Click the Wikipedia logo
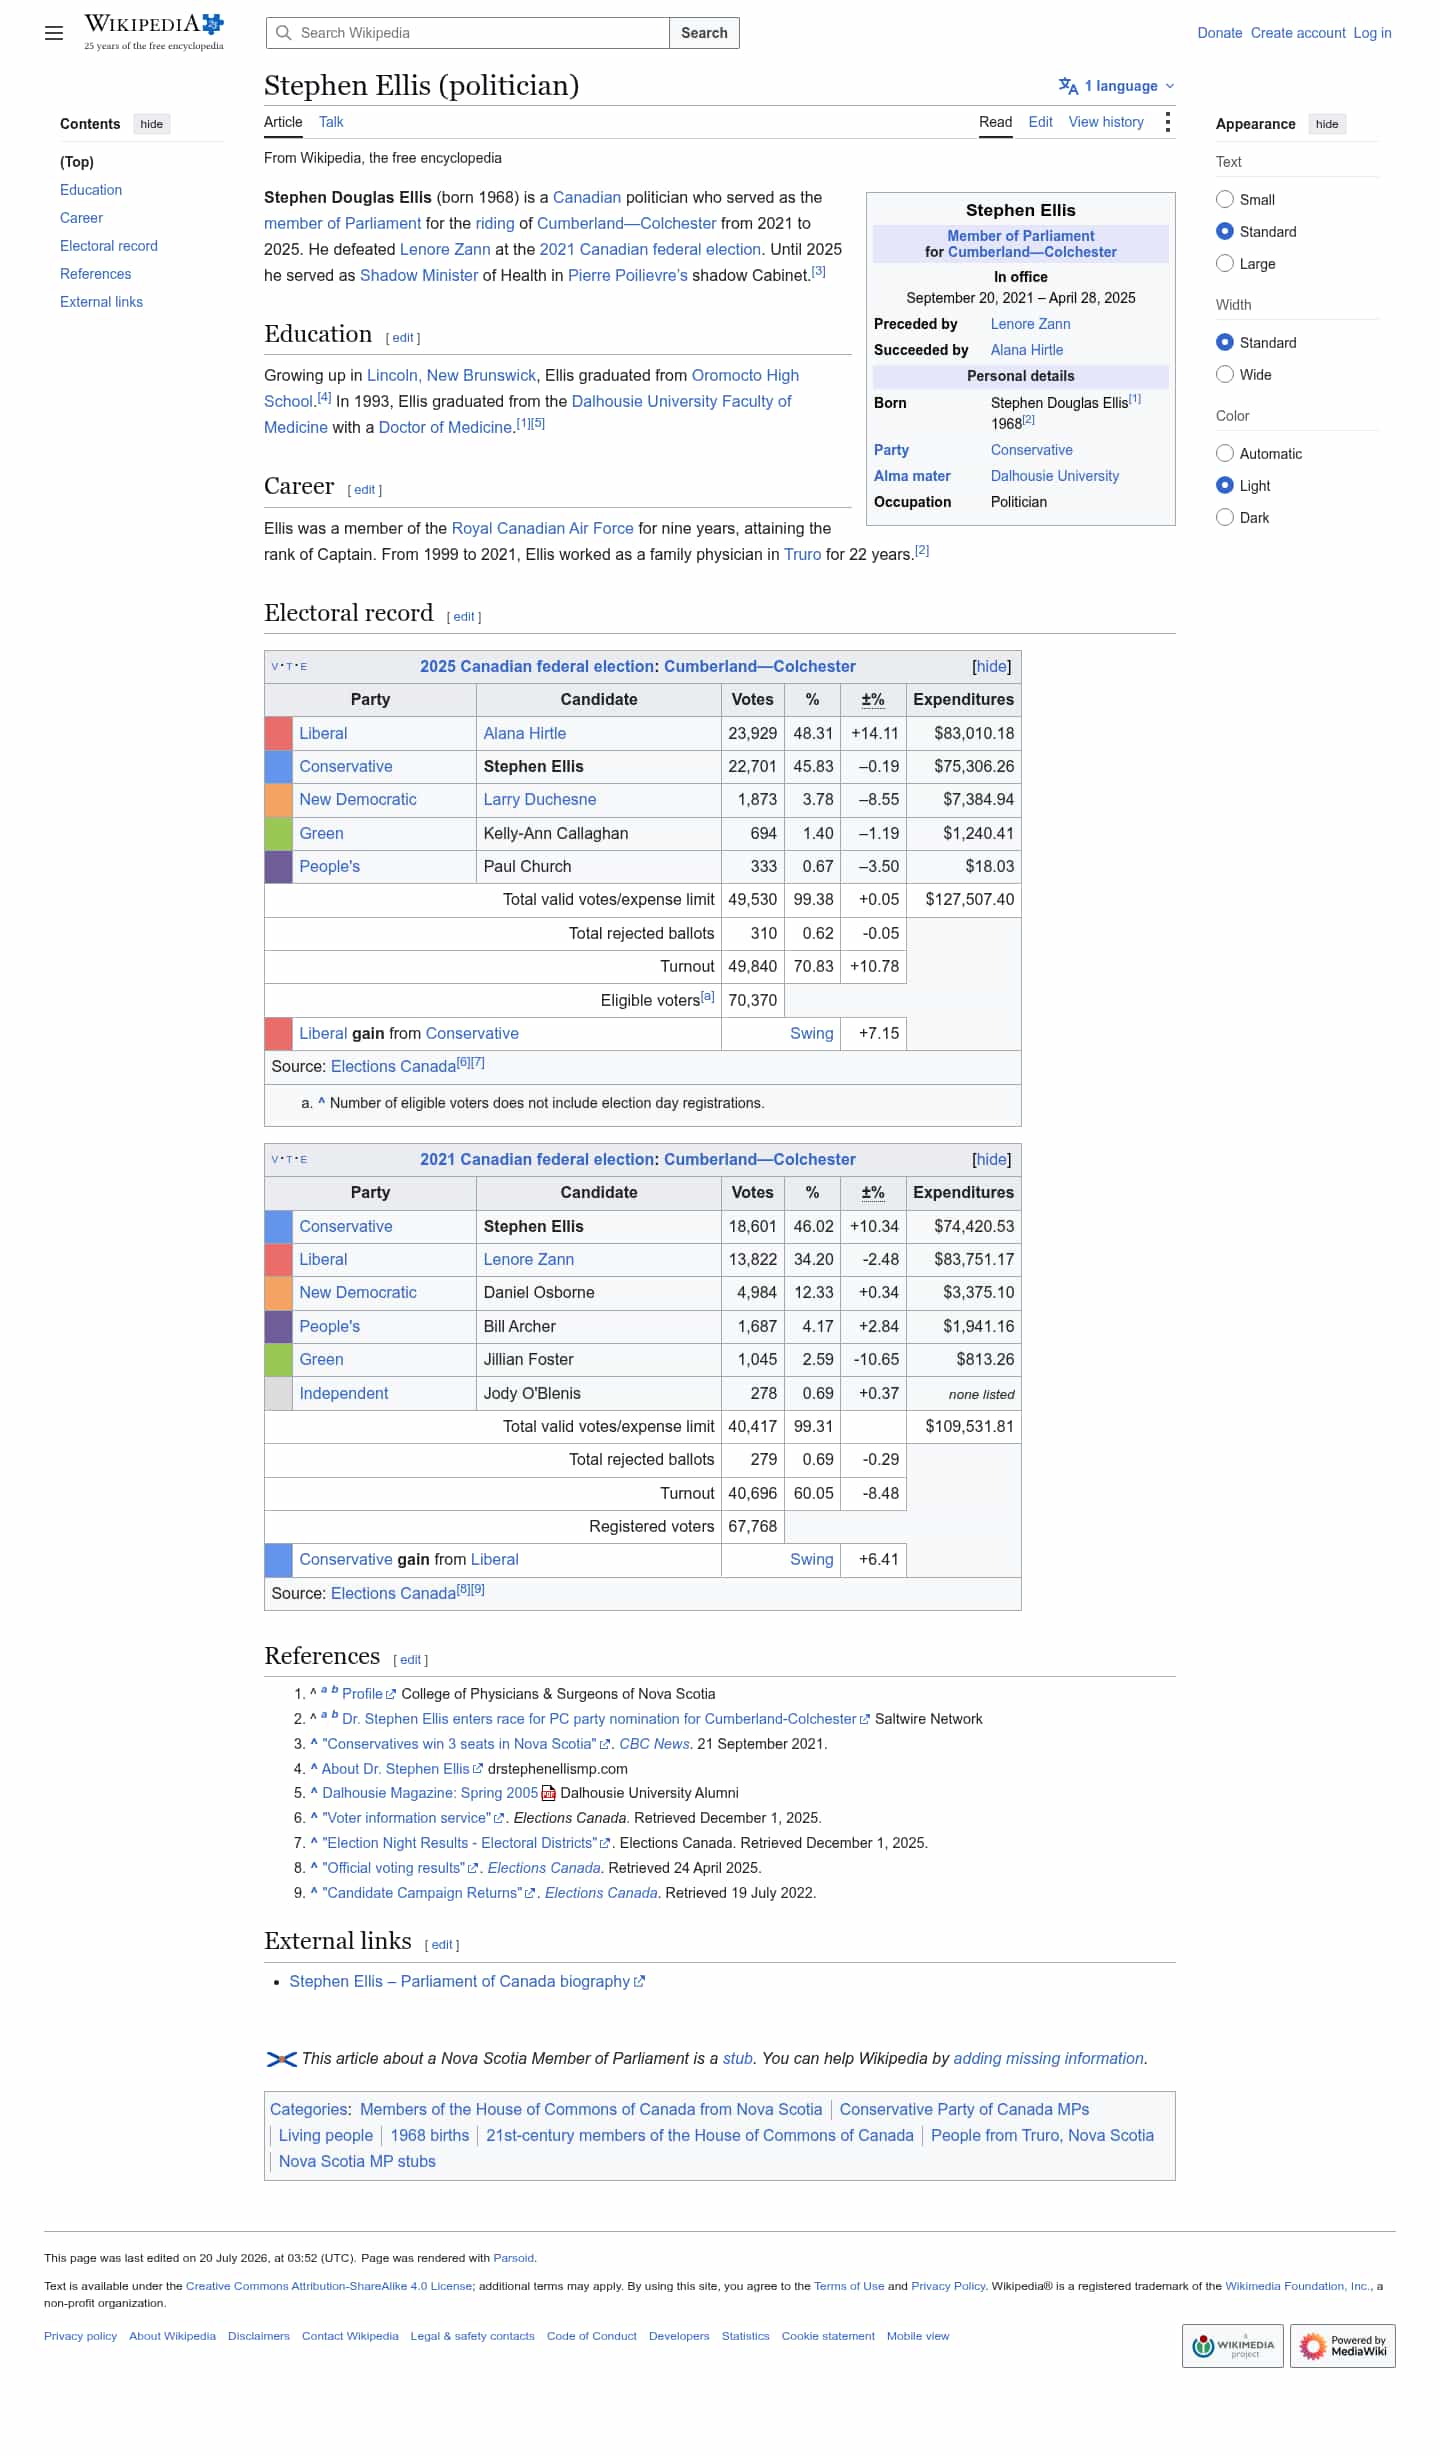Viewport: 1440px width, 2456px height. [x=154, y=32]
